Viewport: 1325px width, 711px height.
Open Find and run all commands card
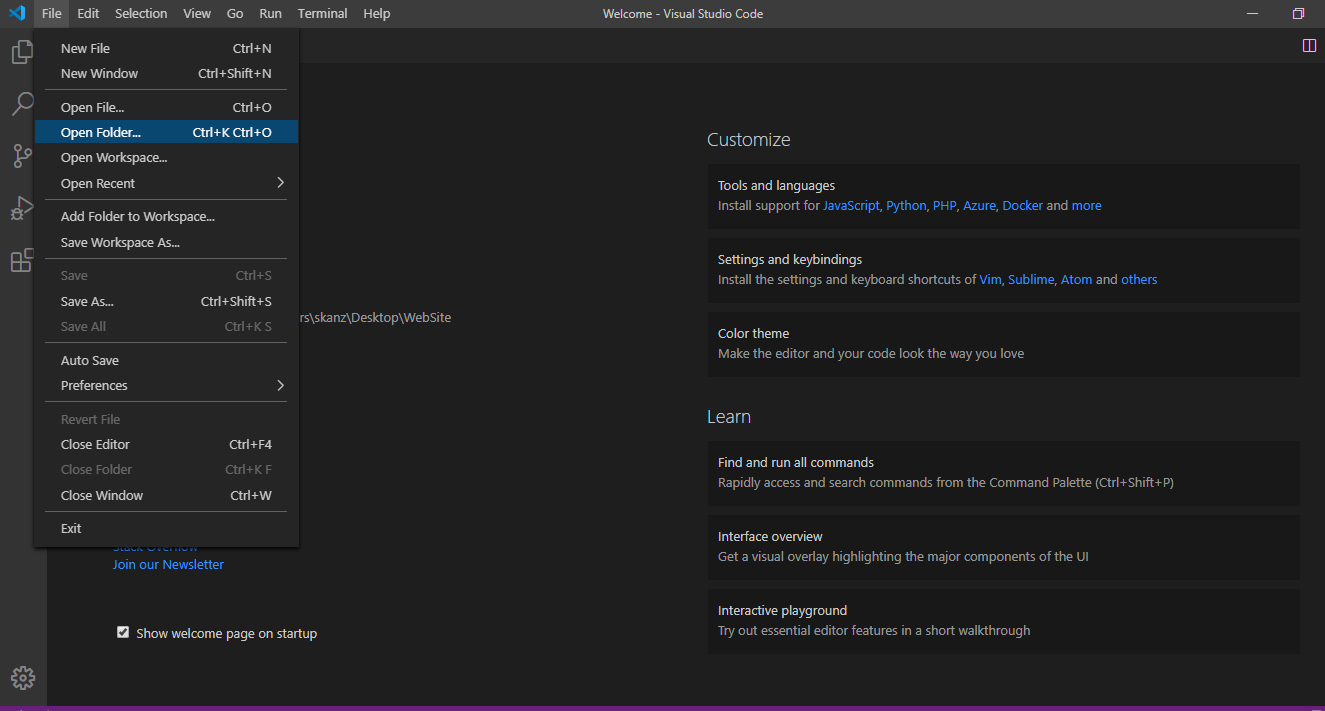(x=1003, y=473)
